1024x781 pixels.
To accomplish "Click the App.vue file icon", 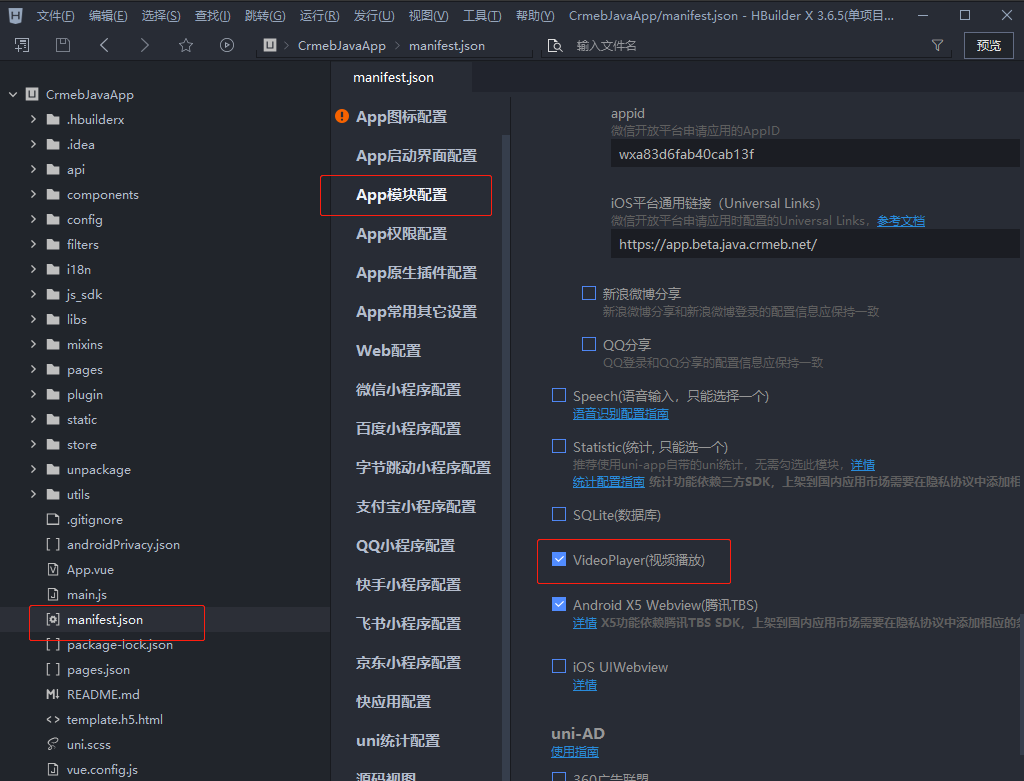I will pyautogui.click(x=53, y=569).
